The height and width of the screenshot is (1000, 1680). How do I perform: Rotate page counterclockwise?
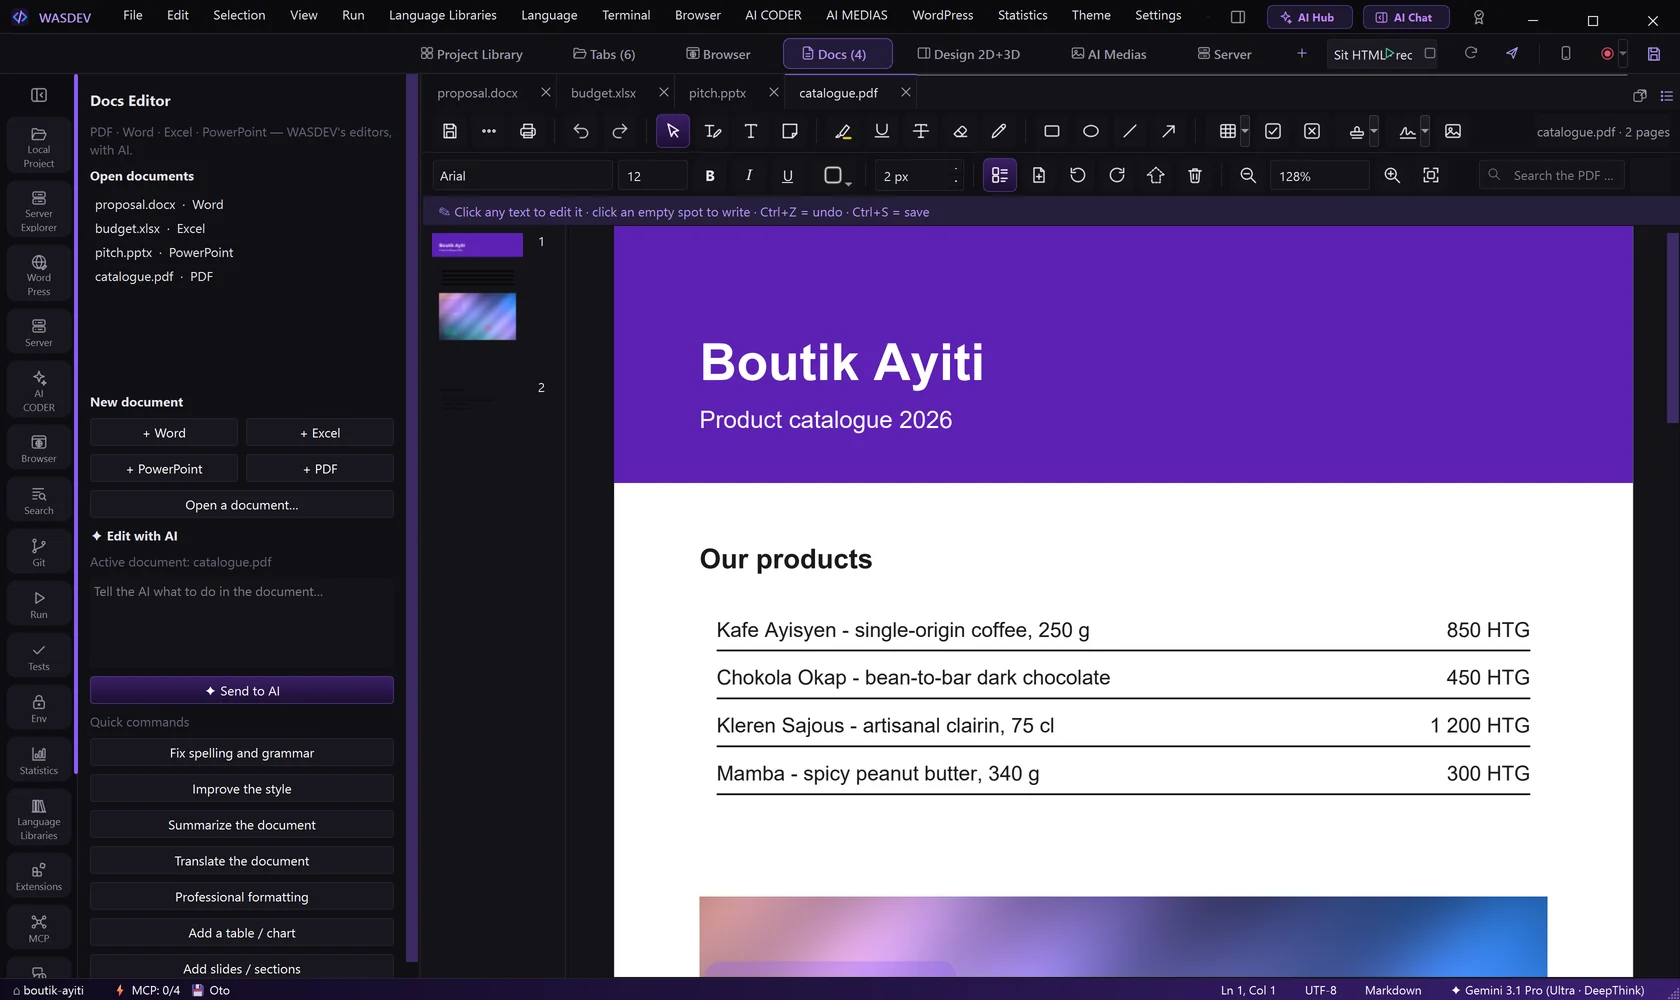(x=1078, y=175)
